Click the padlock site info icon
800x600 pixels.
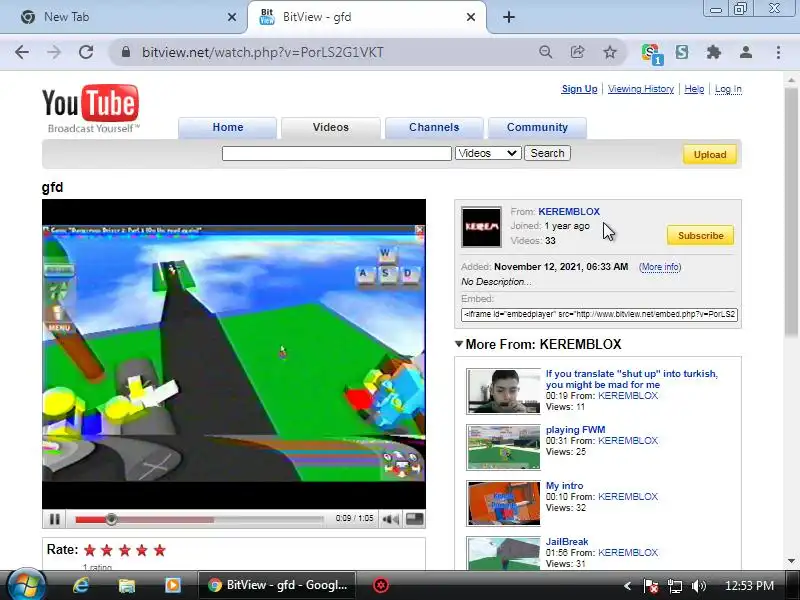pos(126,52)
